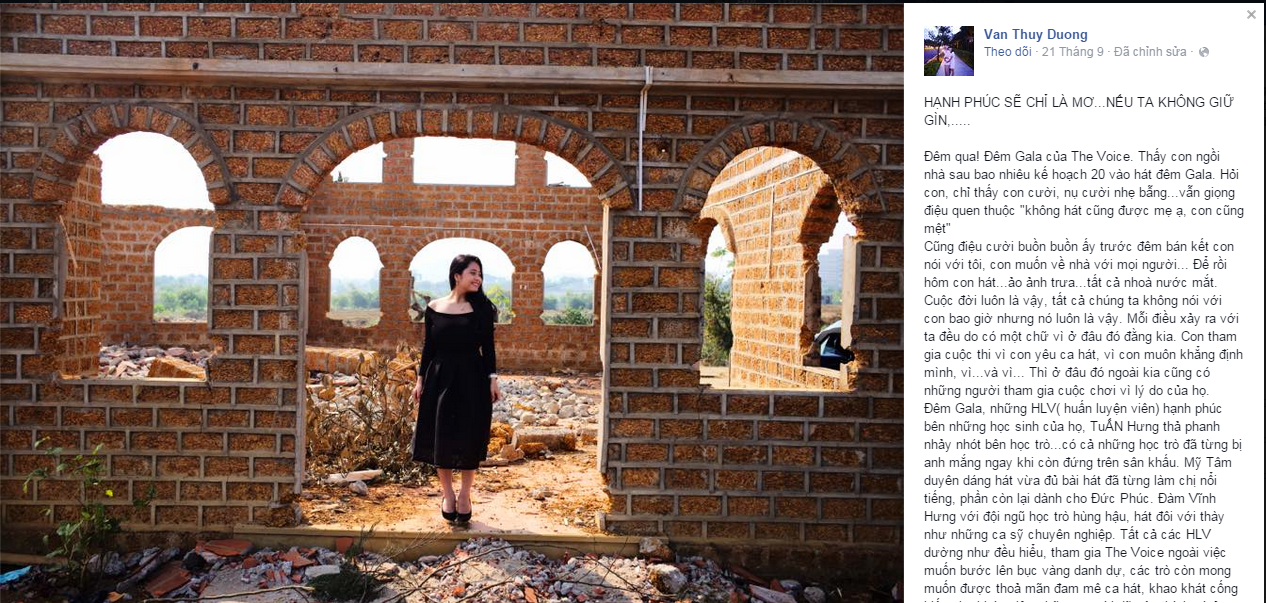Image resolution: width=1266 pixels, height=603 pixels.
Task: Open the Van Thuy Duong name link
Action: (x=1035, y=34)
